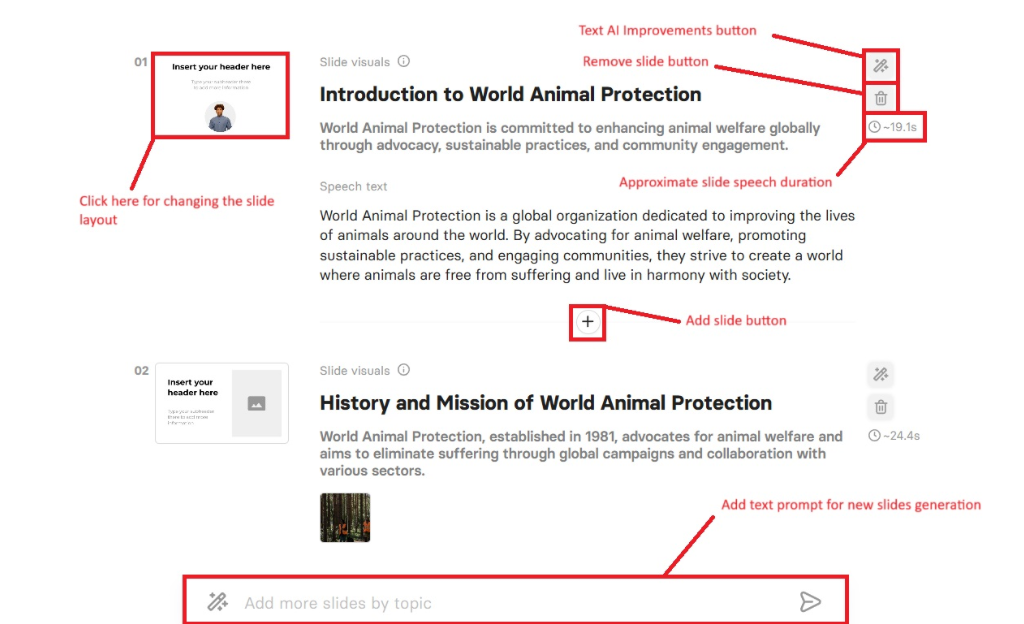Click Text AI Improvements wand on slide 01

click(x=880, y=65)
